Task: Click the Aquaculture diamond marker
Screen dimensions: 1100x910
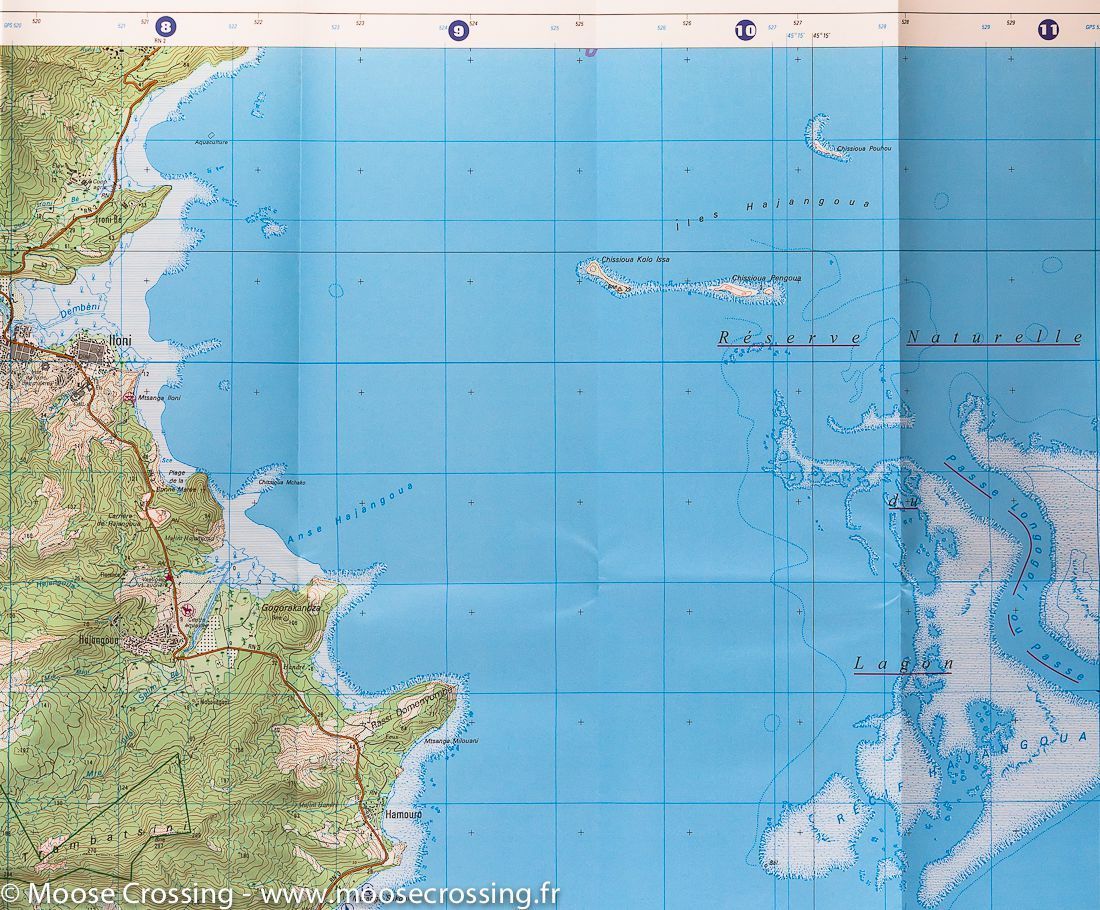Action: [x=210, y=135]
